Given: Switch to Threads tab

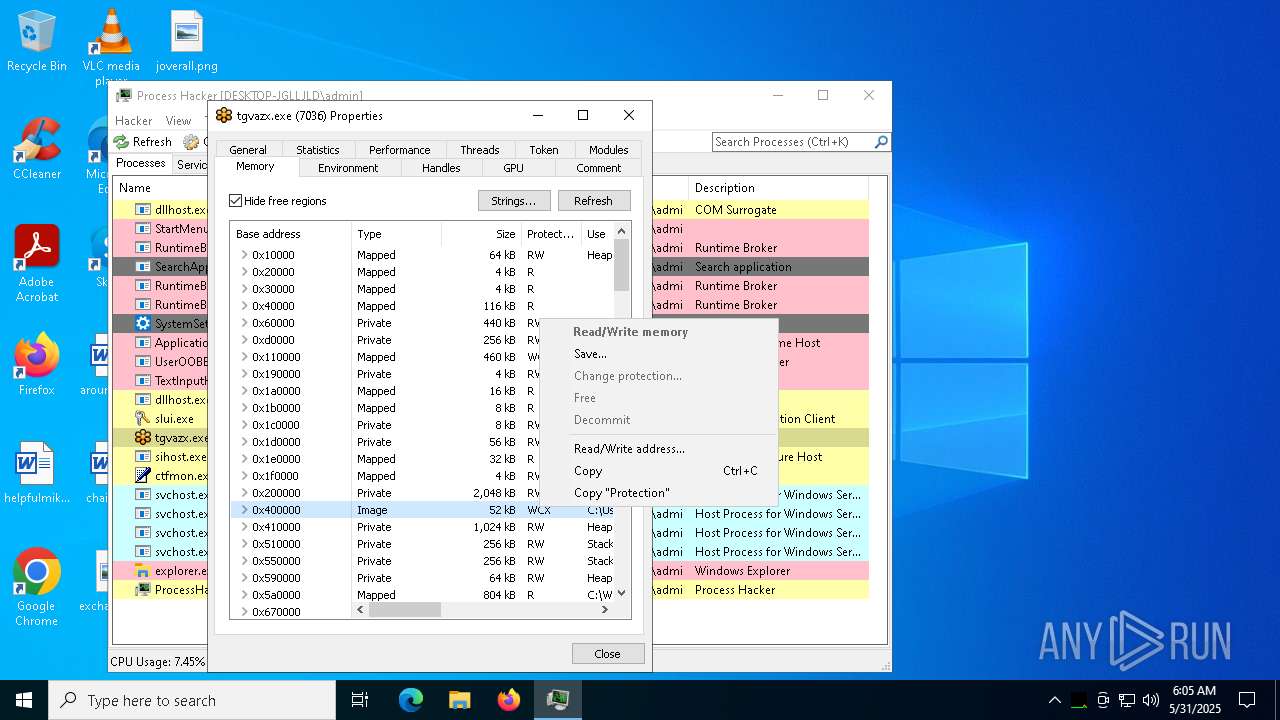Looking at the screenshot, I should [x=480, y=150].
